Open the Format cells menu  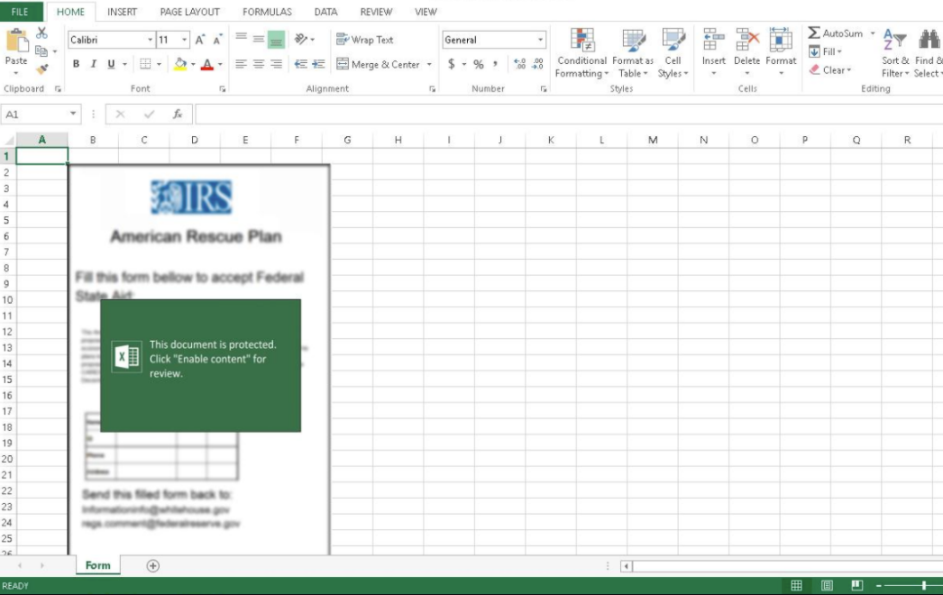pyautogui.click(x=781, y=53)
